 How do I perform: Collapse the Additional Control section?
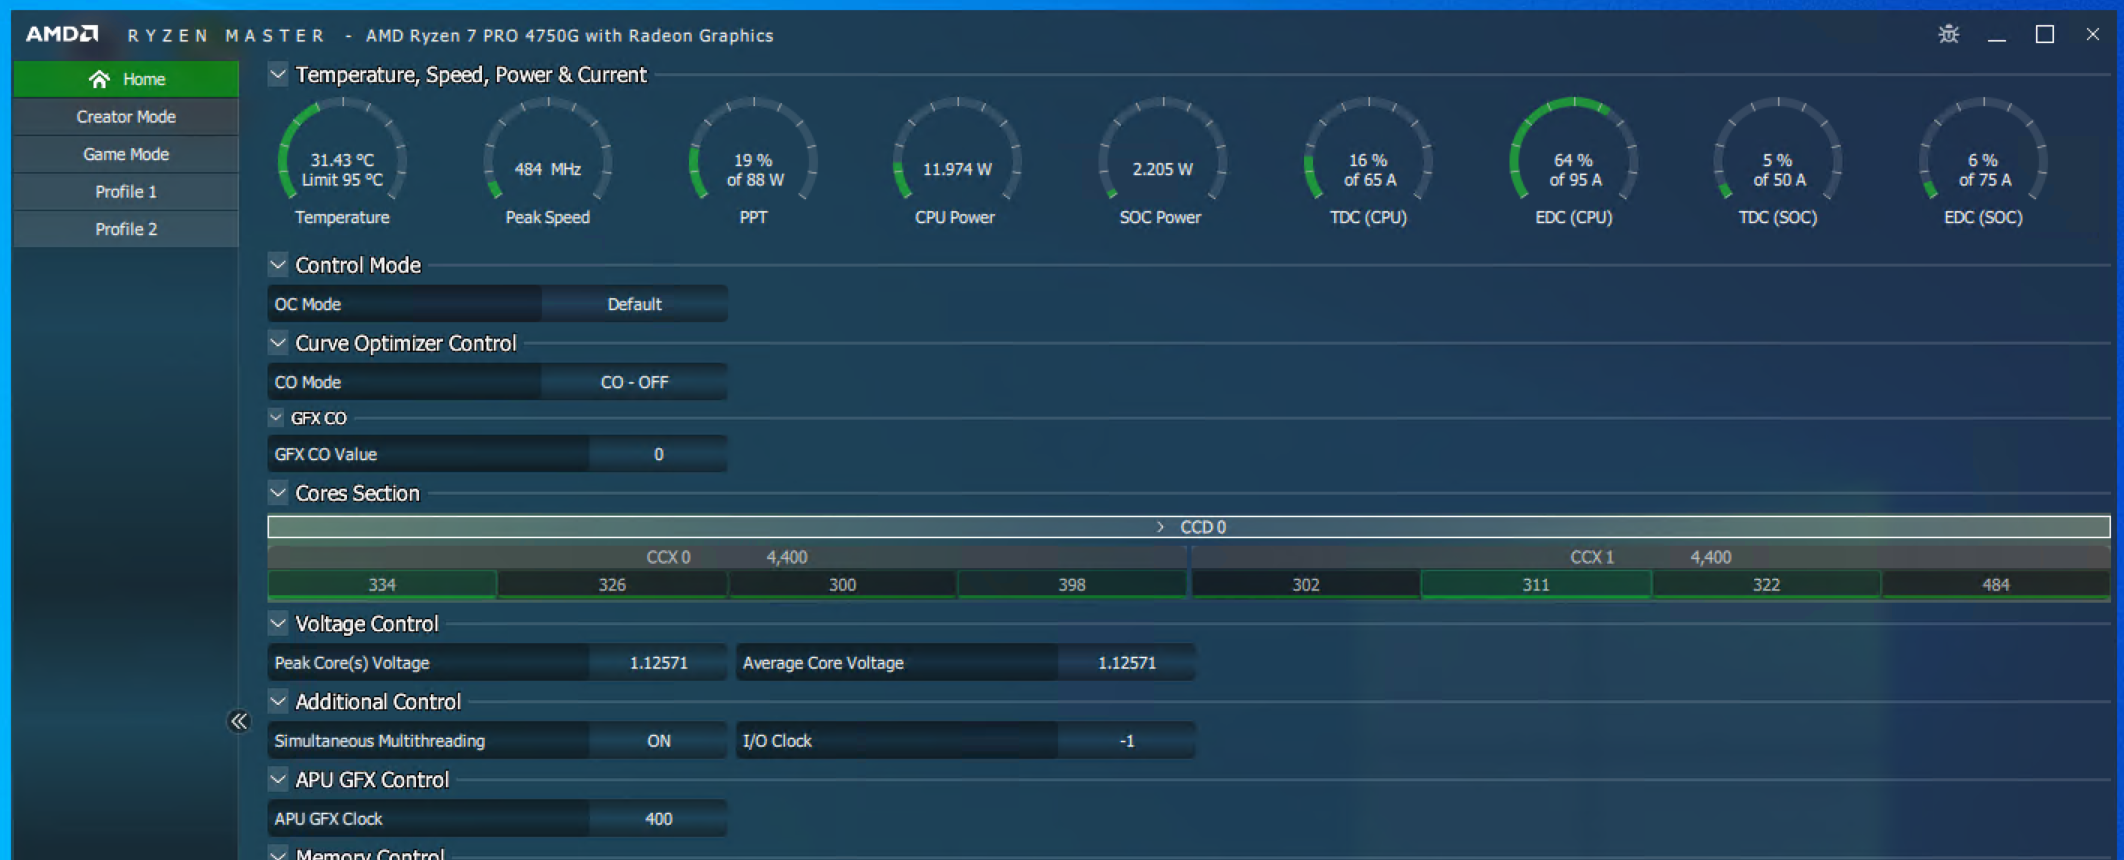278,701
